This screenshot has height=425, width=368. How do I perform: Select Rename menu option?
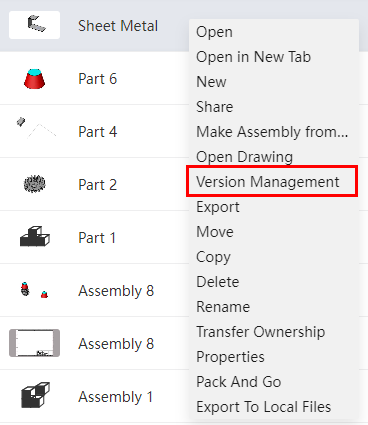pyautogui.click(x=223, y=307)
